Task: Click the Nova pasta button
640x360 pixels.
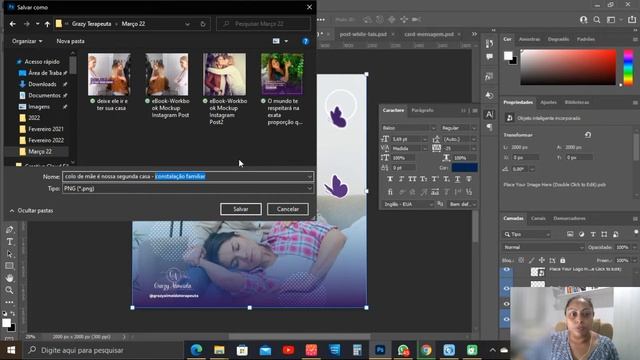Action: point(70,41)
